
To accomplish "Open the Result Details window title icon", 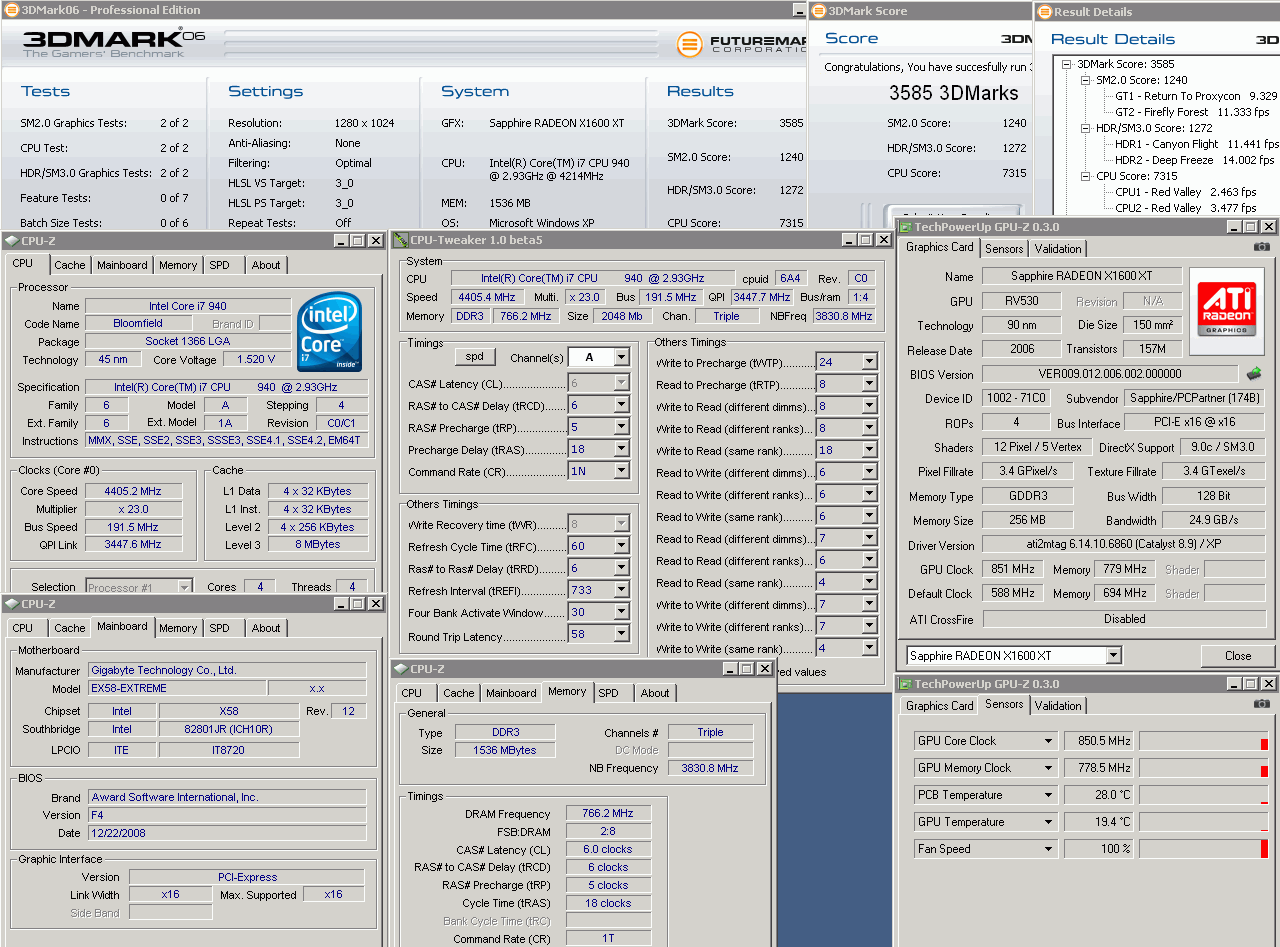I will pyautogui.click(x=1044, y=12).
